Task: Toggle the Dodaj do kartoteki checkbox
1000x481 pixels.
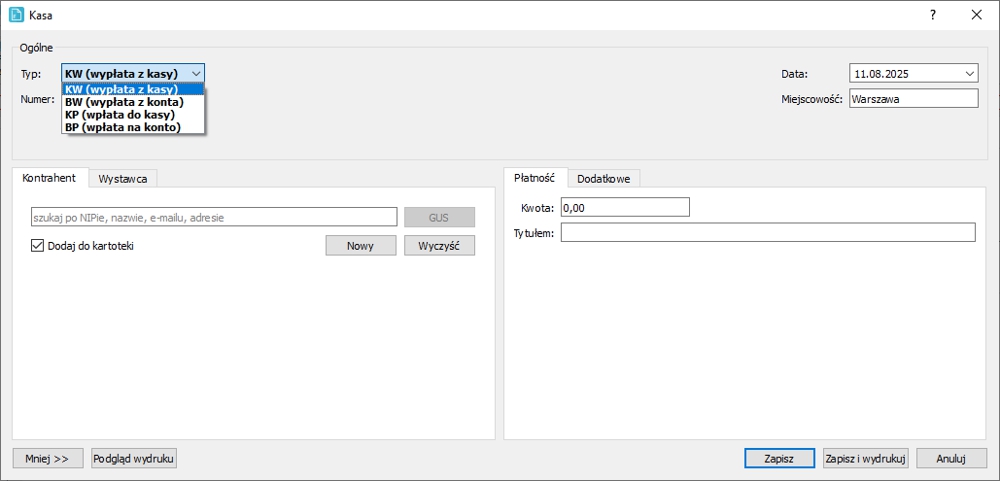Action: coord(38,246)
